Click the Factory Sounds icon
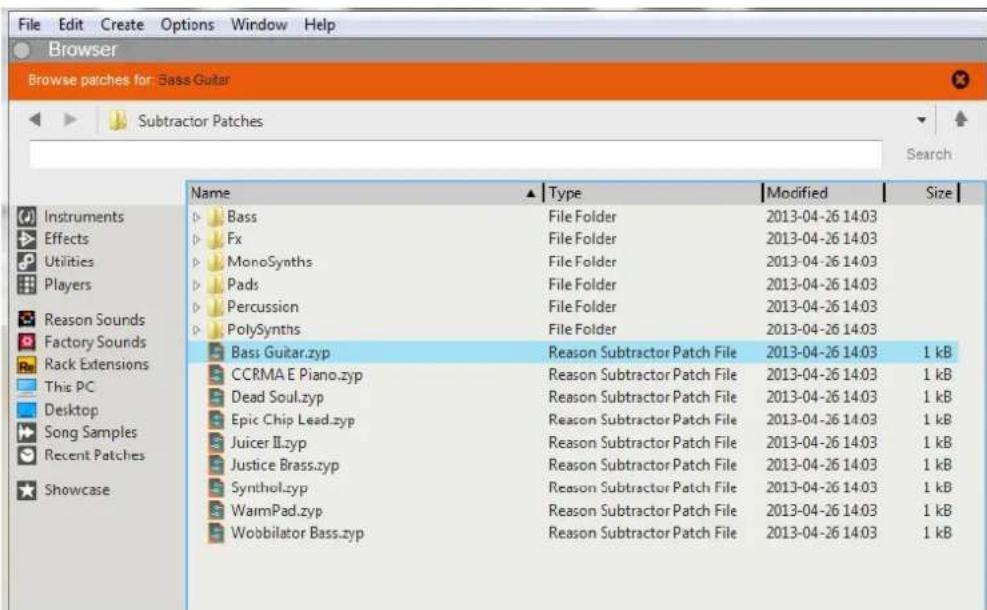The image size is (987, 610). (x=26, y=342)
